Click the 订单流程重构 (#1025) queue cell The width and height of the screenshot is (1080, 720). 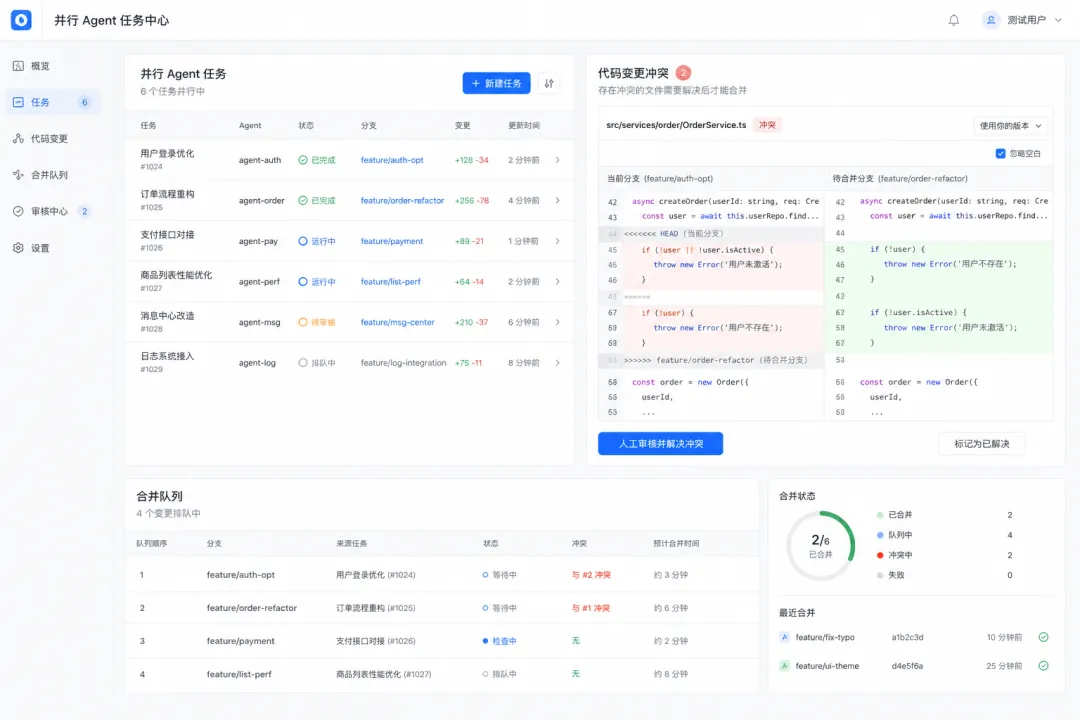point(375,608)
